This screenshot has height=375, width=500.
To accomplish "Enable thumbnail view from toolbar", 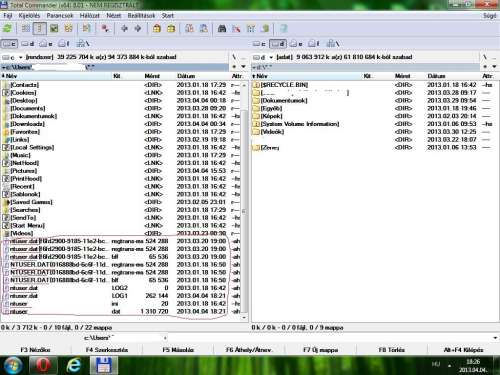I will click(x=54, y=29).
